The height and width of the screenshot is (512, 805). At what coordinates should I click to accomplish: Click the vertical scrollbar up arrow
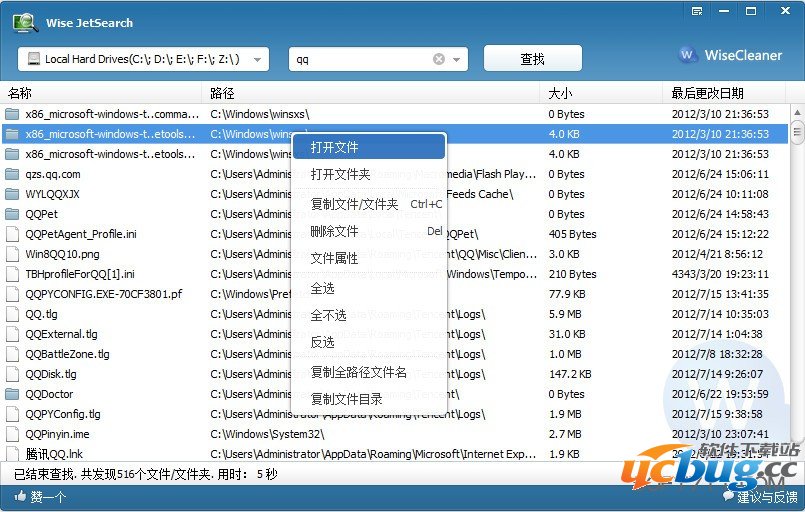click(x=797, y=112)
